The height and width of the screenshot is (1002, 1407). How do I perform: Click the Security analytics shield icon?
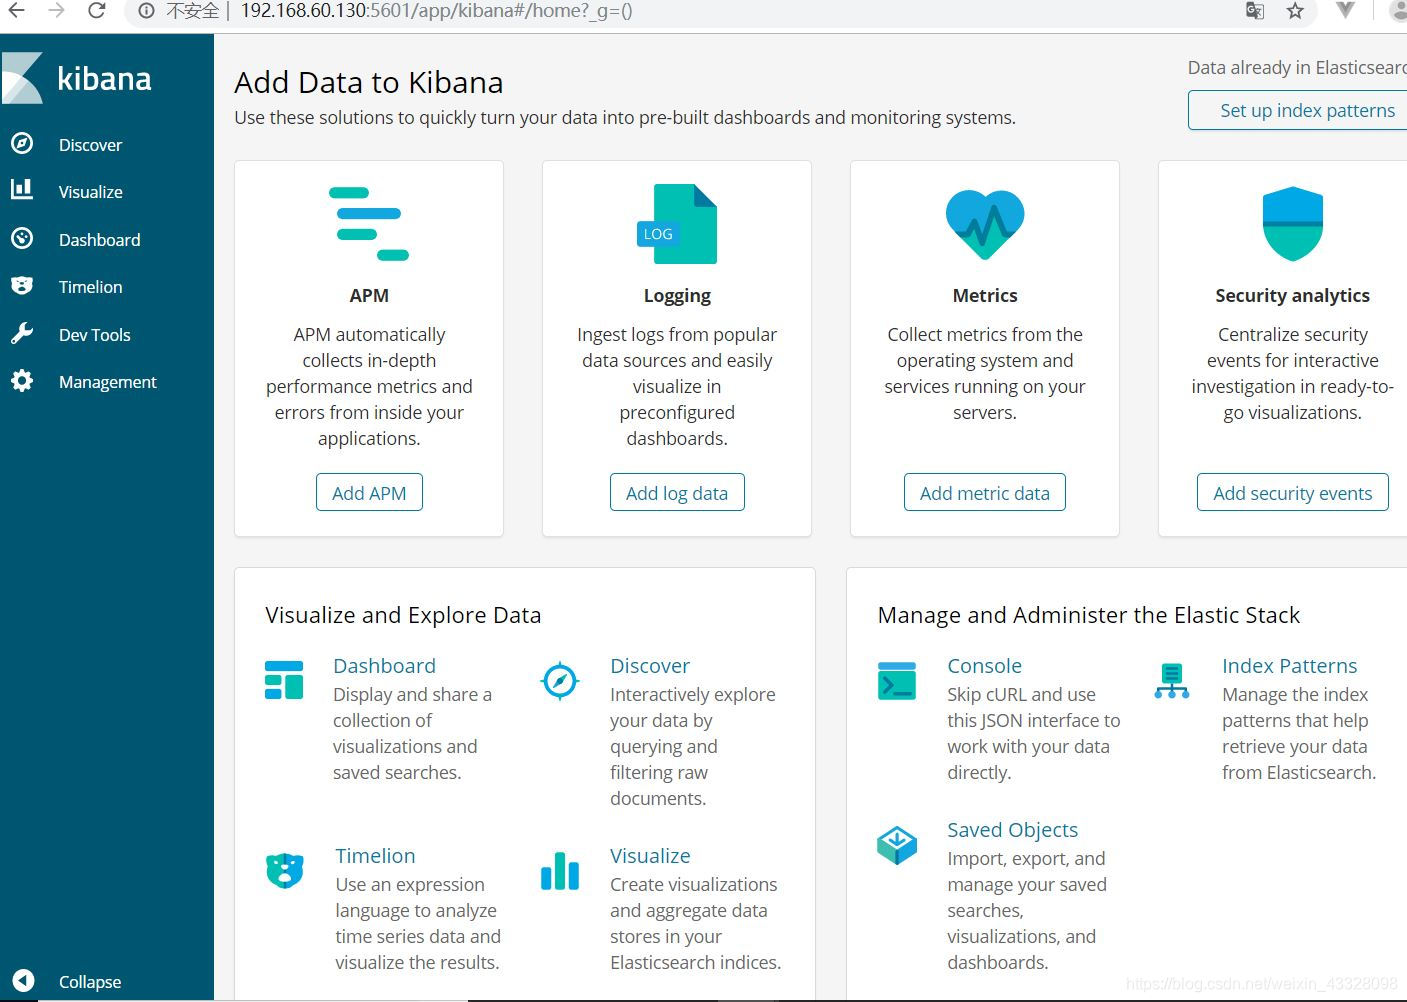[1292, 222]
